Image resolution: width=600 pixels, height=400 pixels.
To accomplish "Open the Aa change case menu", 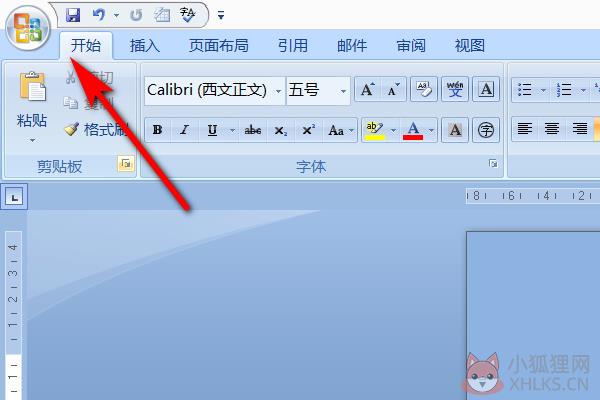I will [340, 130].
